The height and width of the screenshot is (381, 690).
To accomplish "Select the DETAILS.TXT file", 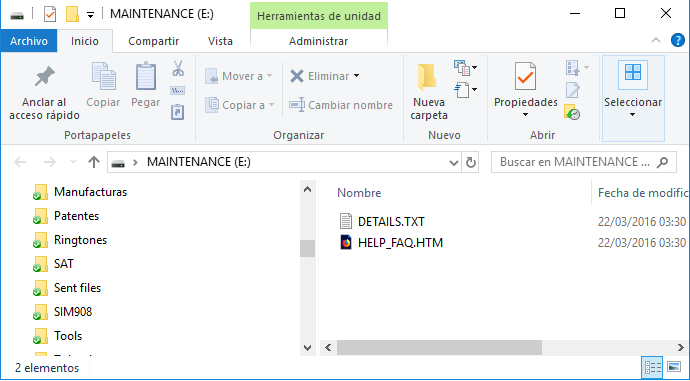I will (382, 221).
